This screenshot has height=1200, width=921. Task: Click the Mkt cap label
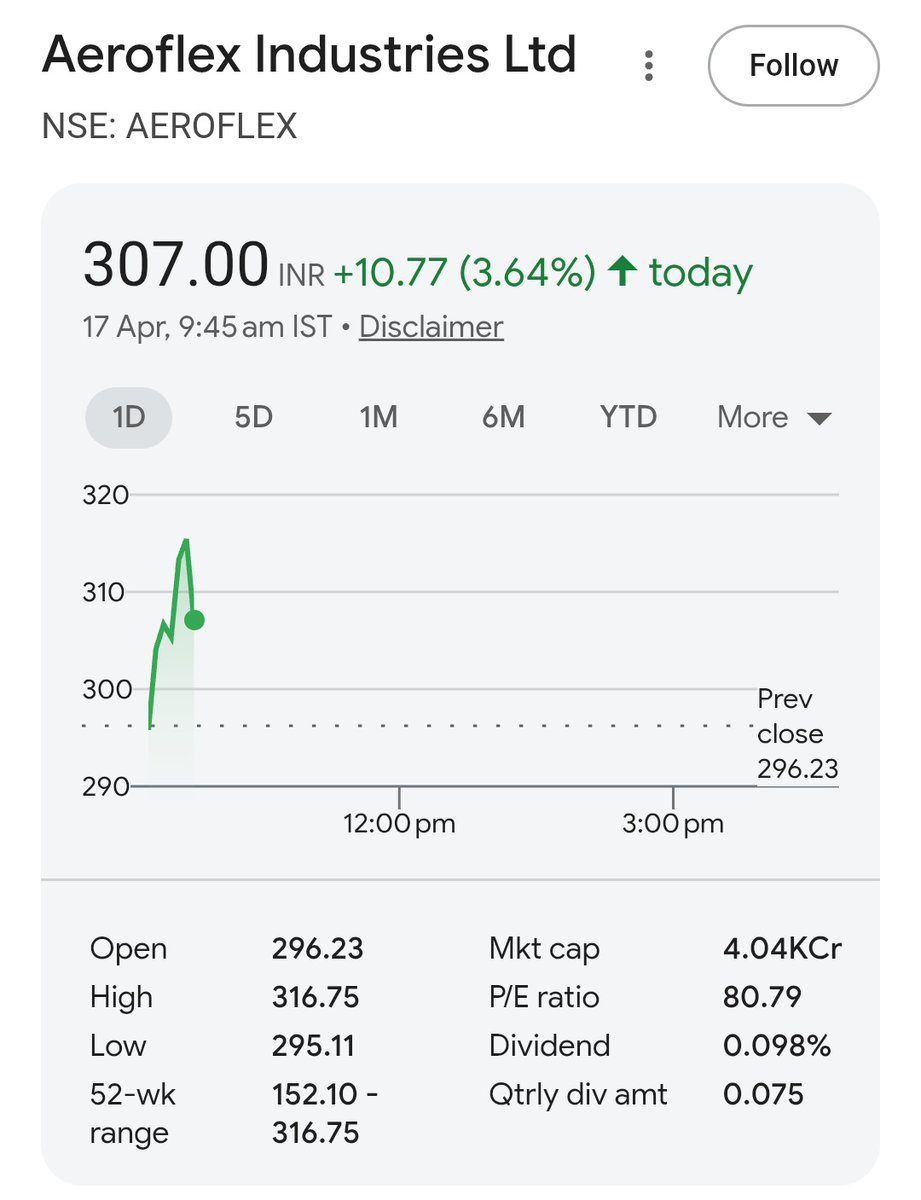(x=544, y=949)
